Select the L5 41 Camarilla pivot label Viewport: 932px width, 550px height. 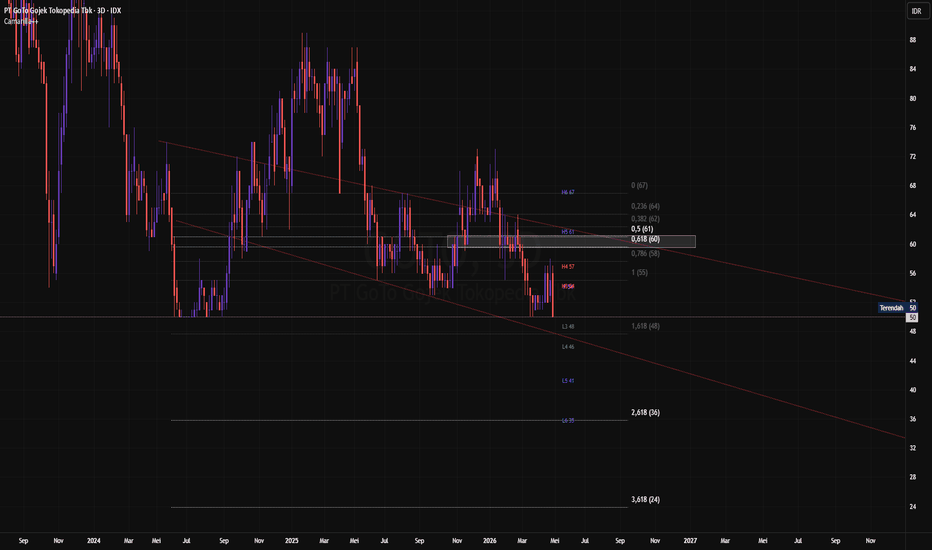coord(568,381)
